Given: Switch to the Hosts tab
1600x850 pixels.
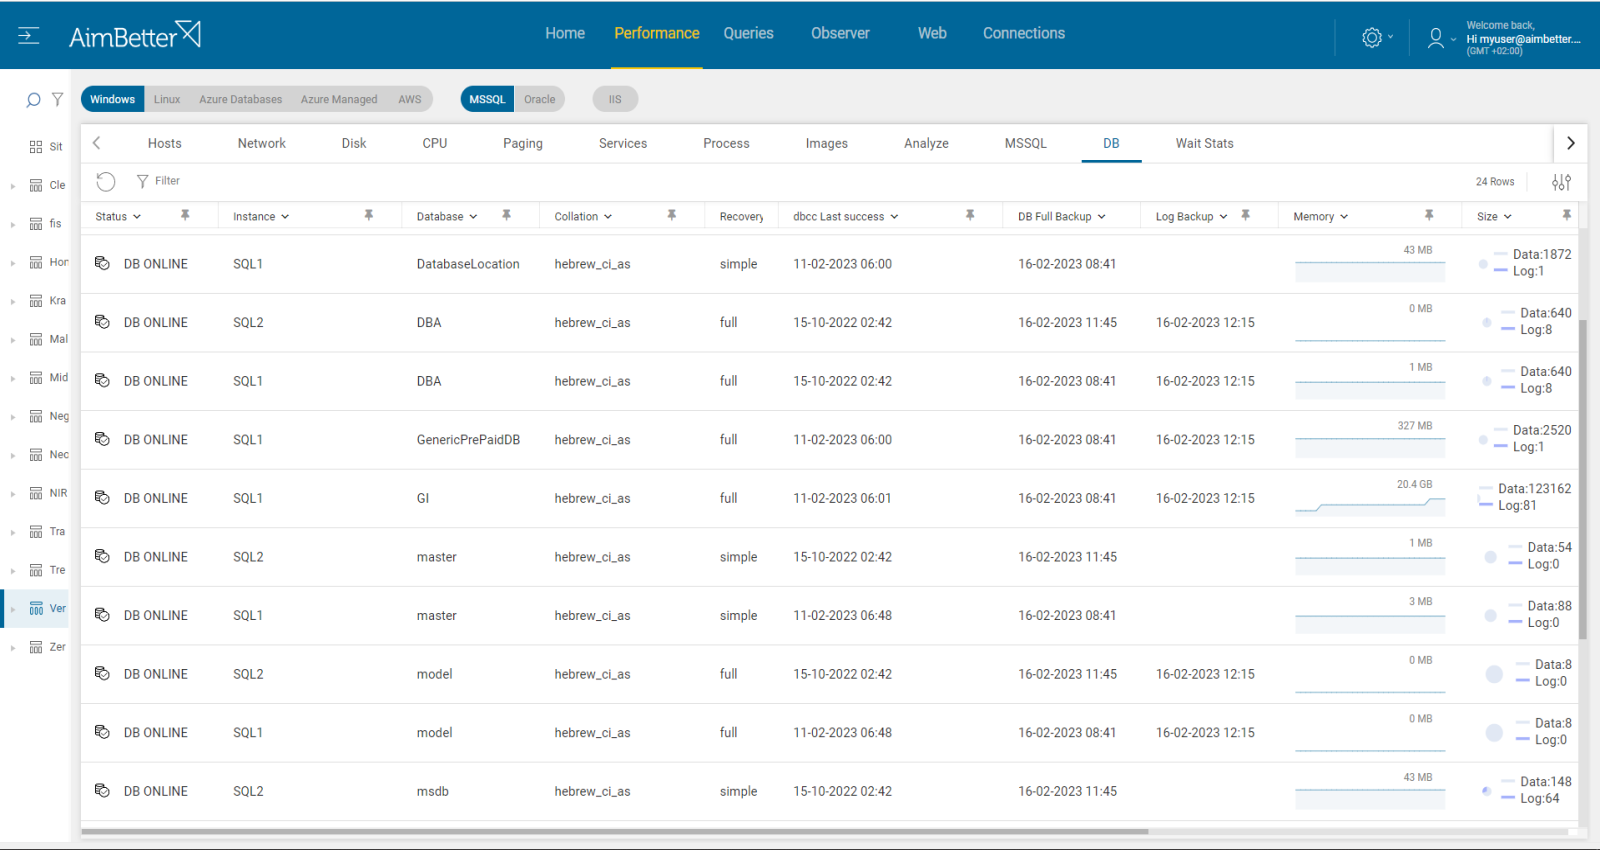Looking at the screenshot, I should click(165, 143).
